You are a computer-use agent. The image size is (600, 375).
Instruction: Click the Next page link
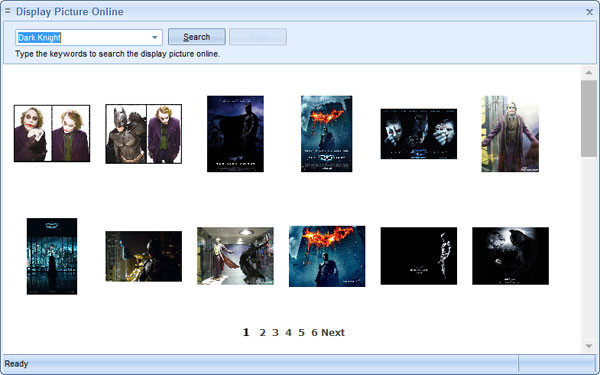point(333,333)
